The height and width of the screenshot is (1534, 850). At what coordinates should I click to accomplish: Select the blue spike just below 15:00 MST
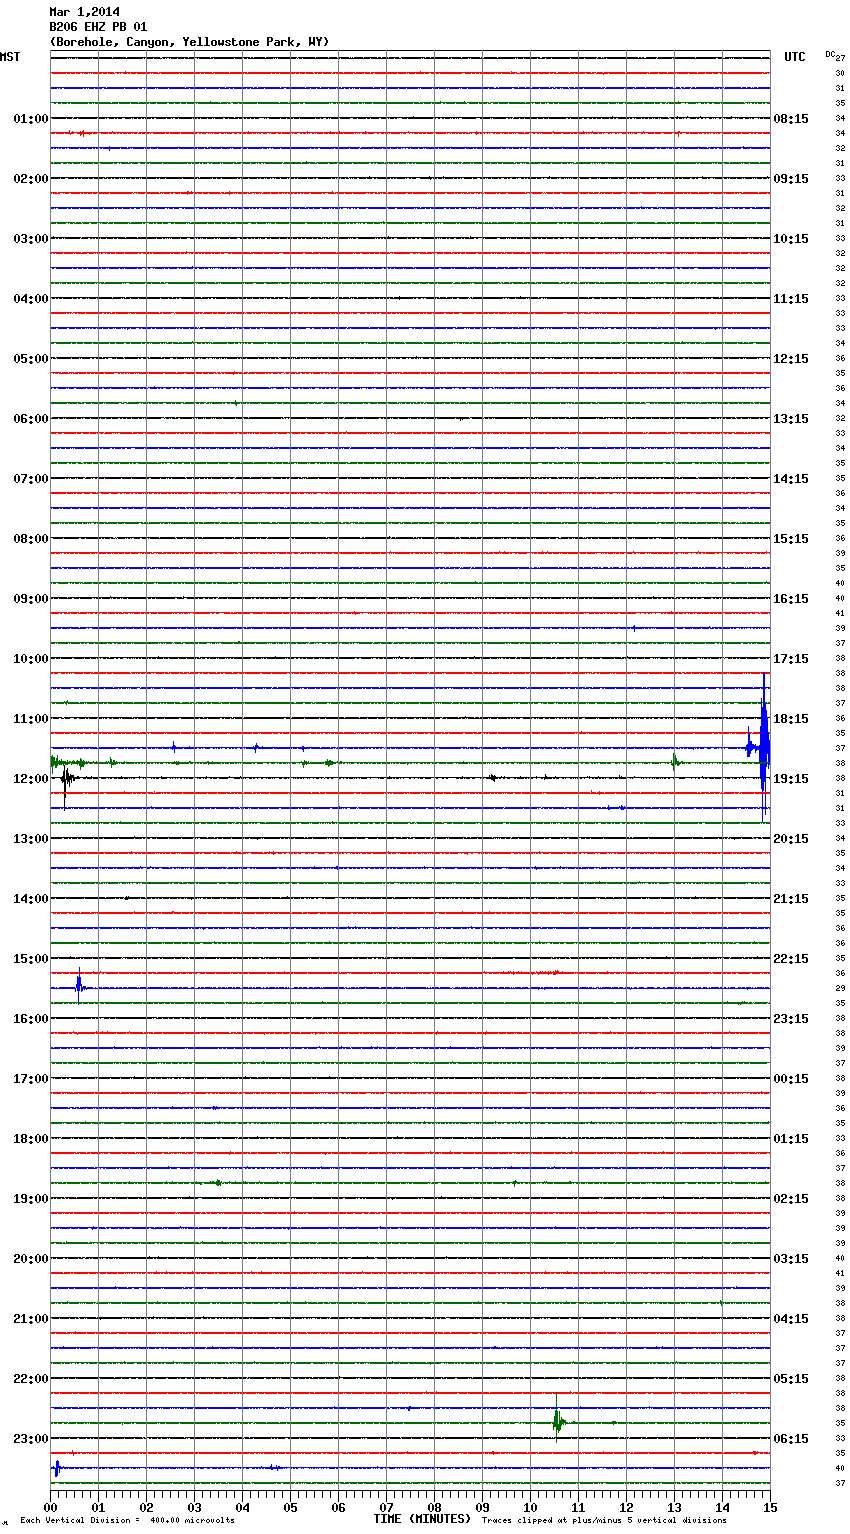point(79,988)
